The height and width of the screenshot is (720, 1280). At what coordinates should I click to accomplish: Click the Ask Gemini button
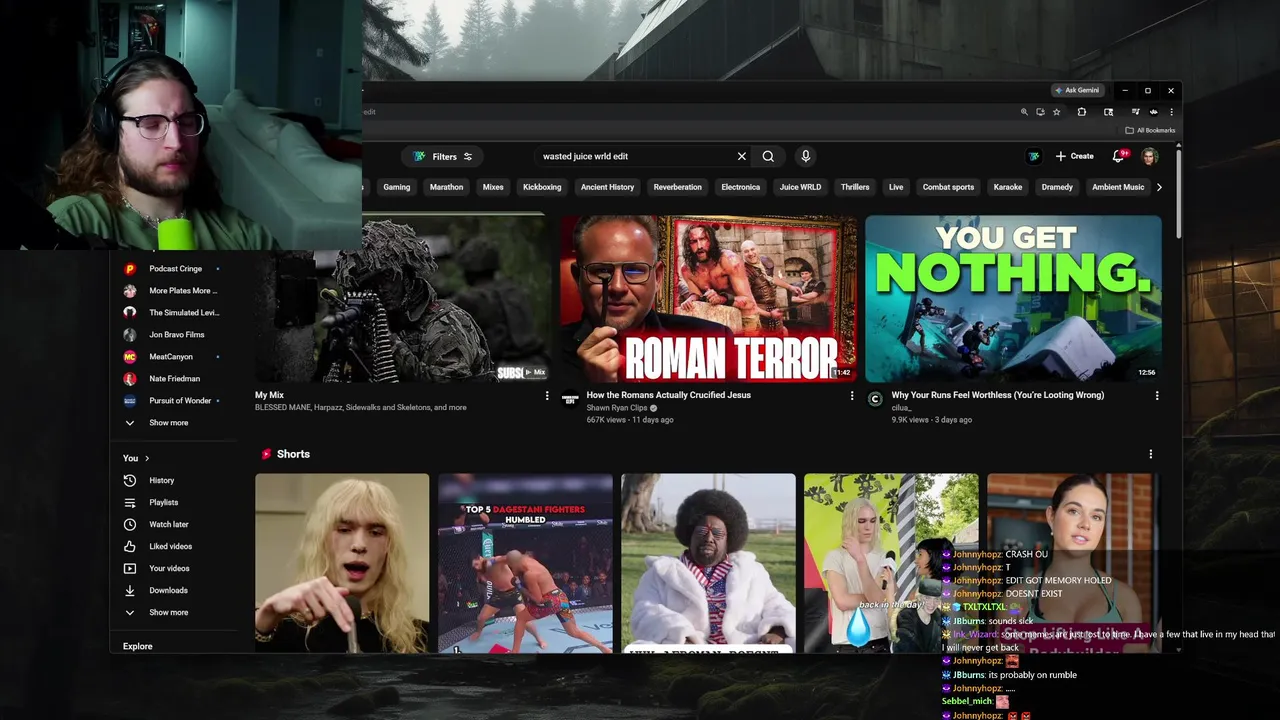click(1076, 90)
